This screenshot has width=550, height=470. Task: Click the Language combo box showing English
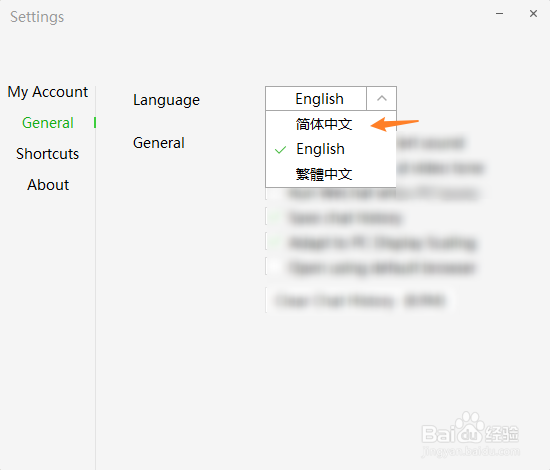(x=331, y=99)
